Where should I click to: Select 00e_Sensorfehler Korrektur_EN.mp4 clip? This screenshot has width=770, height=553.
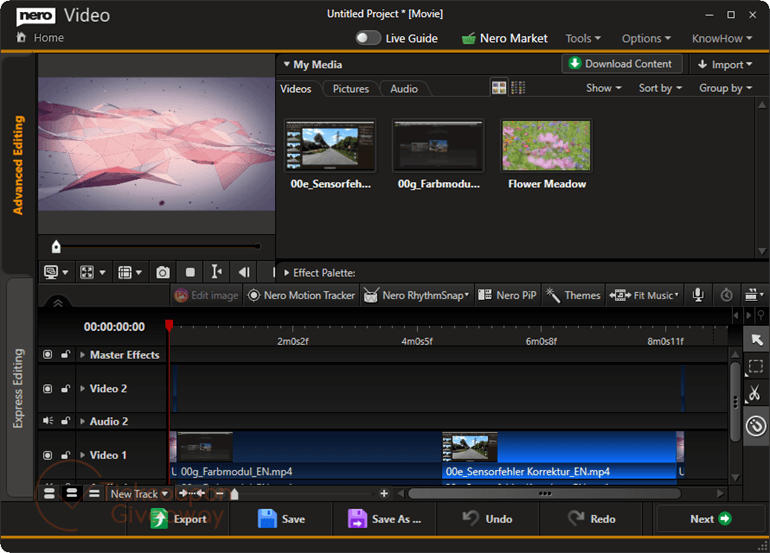559,455
